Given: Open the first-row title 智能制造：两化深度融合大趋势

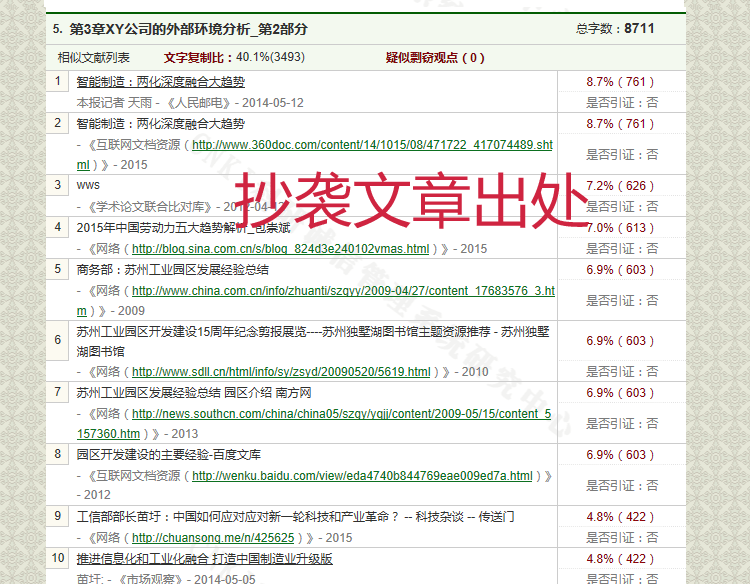Looking at the screenshot, I should [x=160, y=82].
